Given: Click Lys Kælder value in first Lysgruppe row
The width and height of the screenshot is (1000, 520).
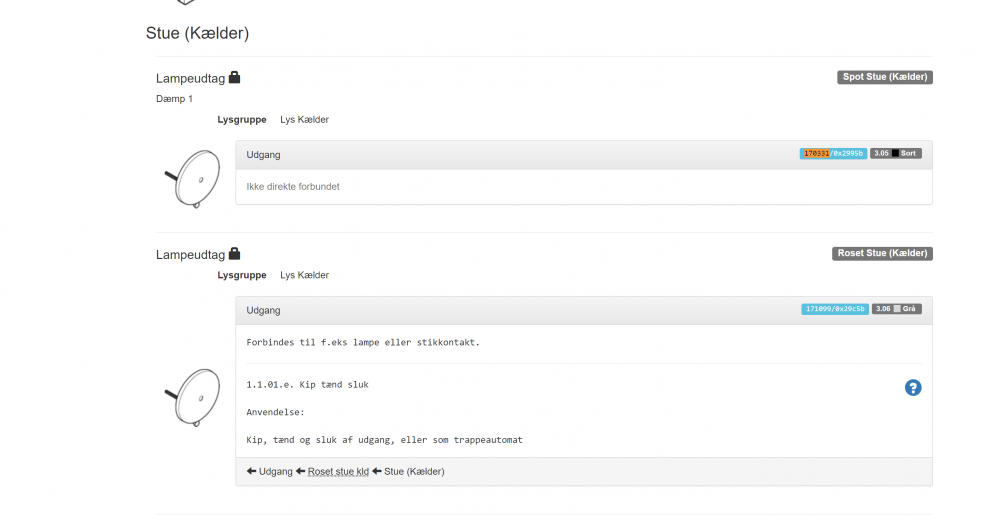Looking at the screenshot, I should click(x=304, y=120).
